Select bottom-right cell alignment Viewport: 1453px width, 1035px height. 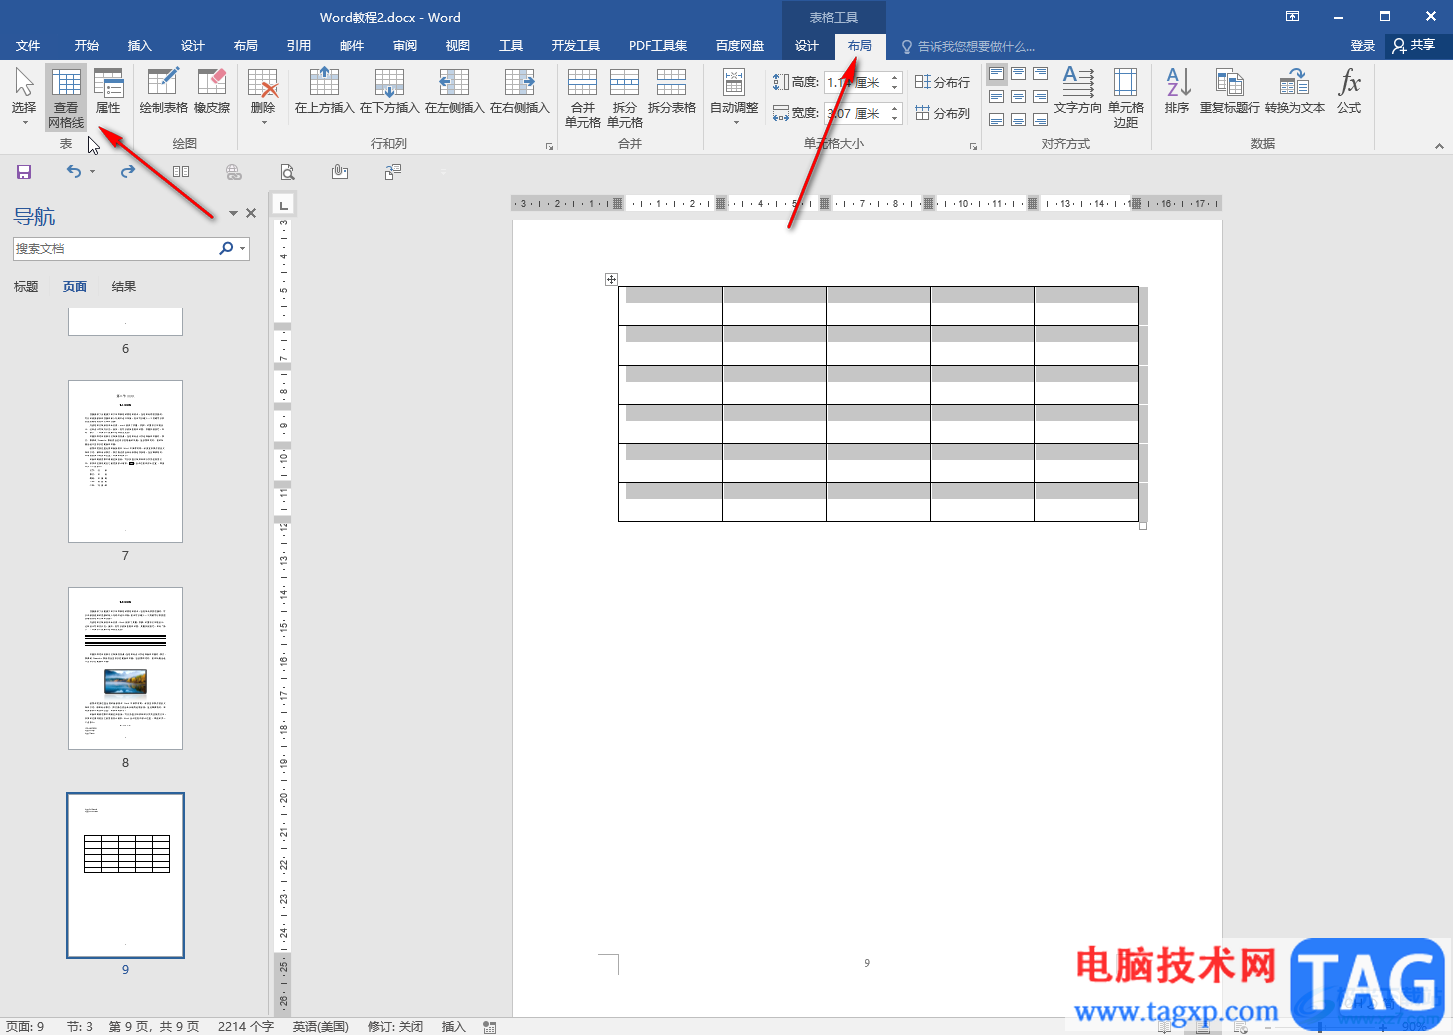1040,120
